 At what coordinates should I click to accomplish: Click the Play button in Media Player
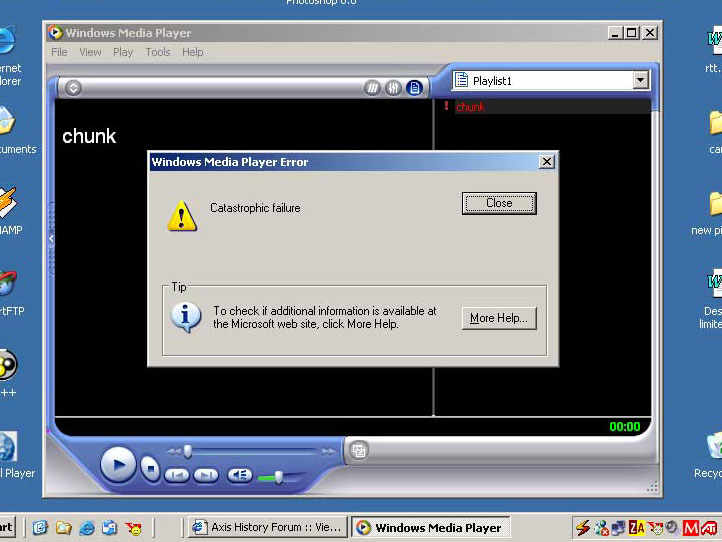[x=118, y=465]
